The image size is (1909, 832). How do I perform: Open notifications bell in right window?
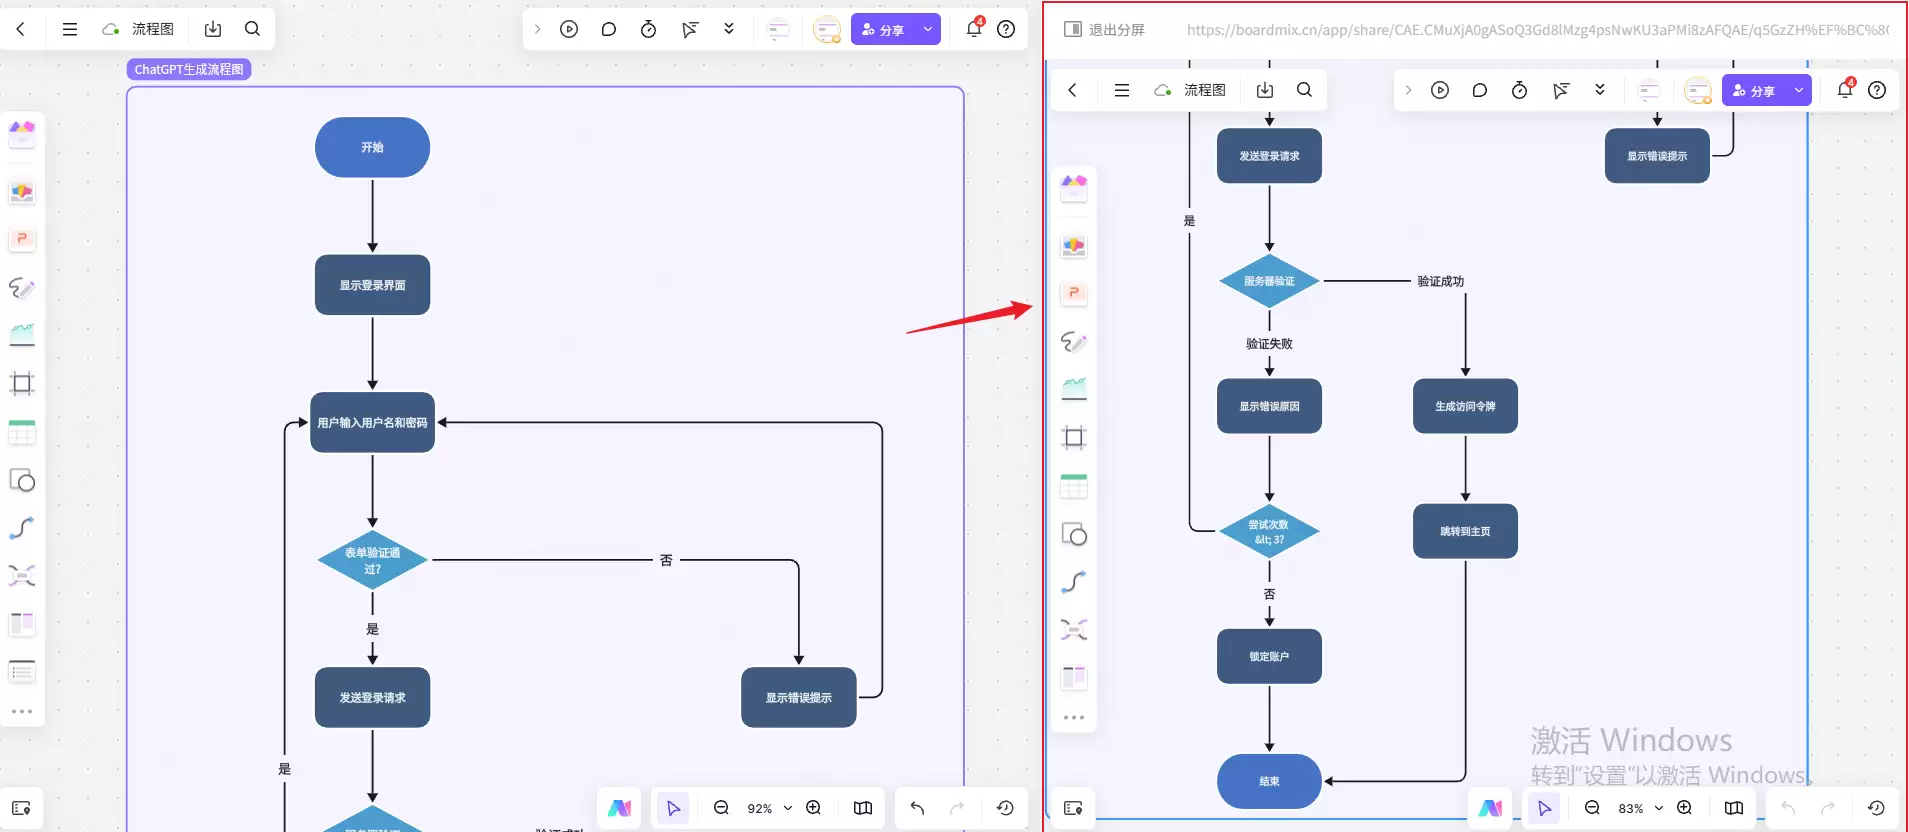click(1845, 89)
